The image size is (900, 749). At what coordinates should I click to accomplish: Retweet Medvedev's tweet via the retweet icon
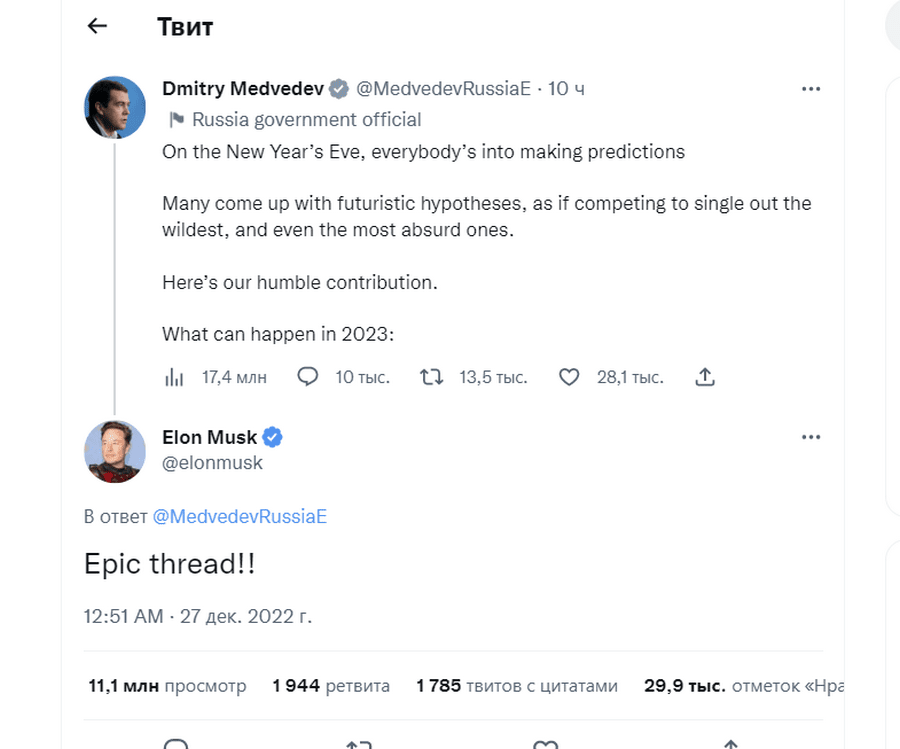(432, 377)
